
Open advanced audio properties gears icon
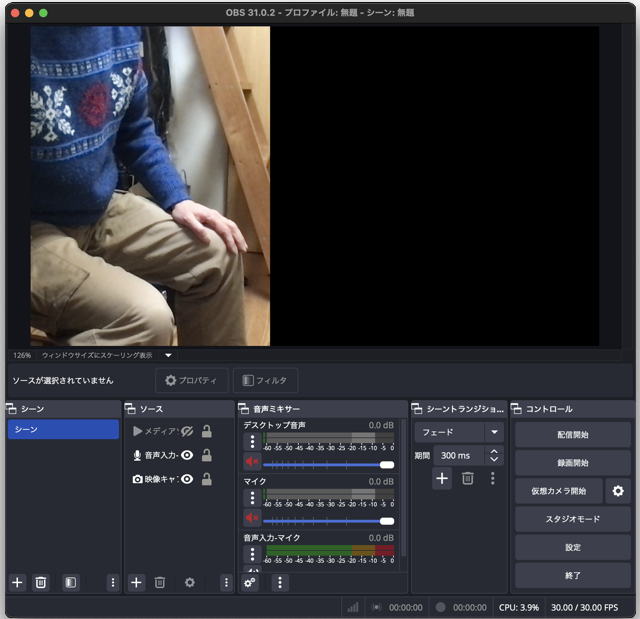(x=250, y=582)
